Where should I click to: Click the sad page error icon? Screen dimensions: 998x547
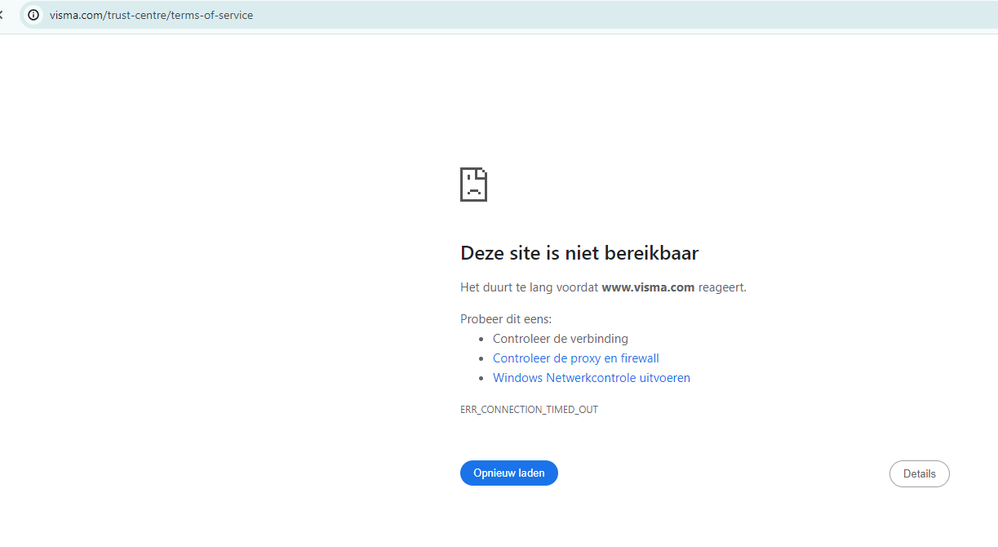pyautogui.click(x=474, y=185)
